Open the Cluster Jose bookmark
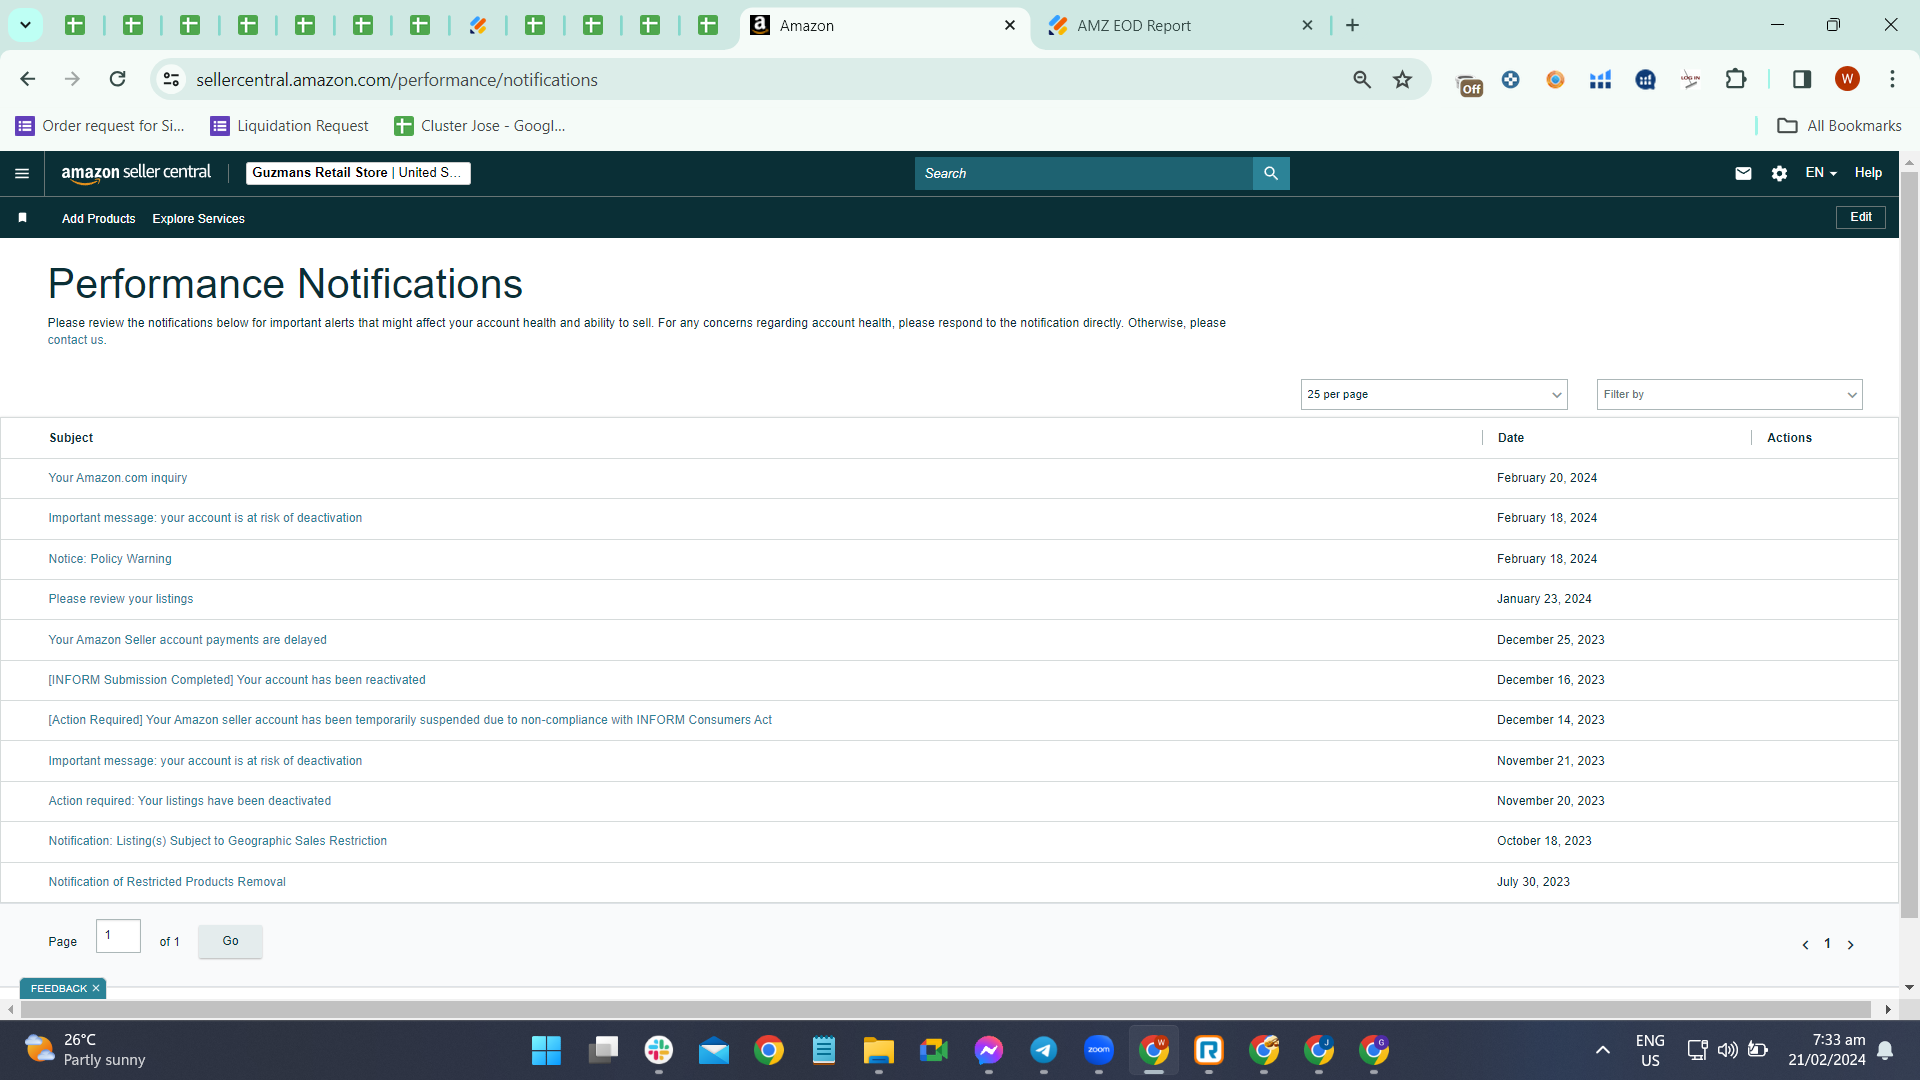 [480, 126]
